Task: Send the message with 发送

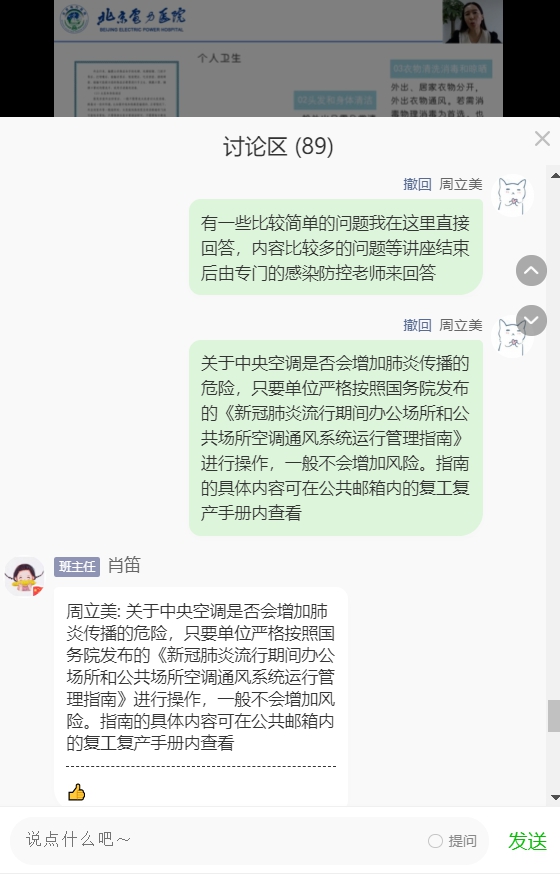Action: click(x=527, y=841)
